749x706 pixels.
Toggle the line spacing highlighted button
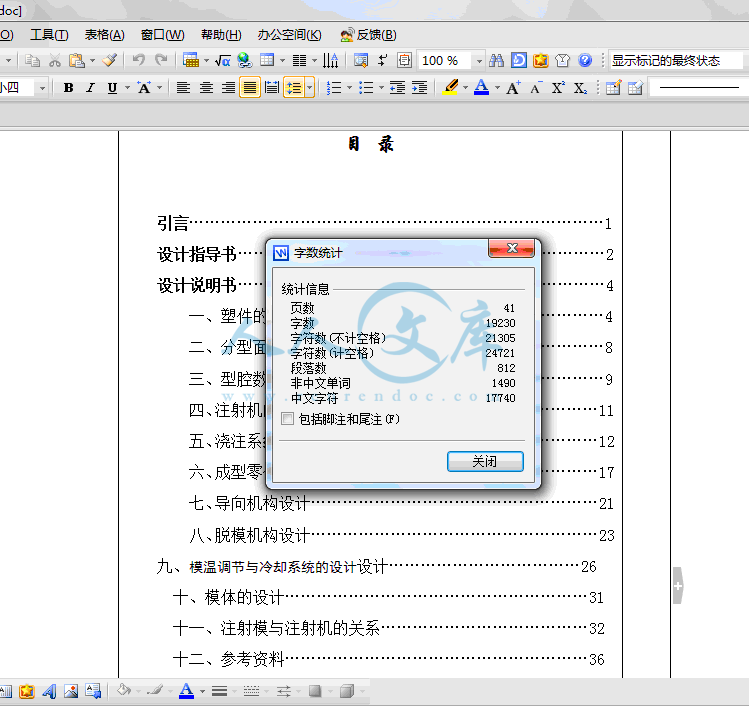tap(294, 88)
